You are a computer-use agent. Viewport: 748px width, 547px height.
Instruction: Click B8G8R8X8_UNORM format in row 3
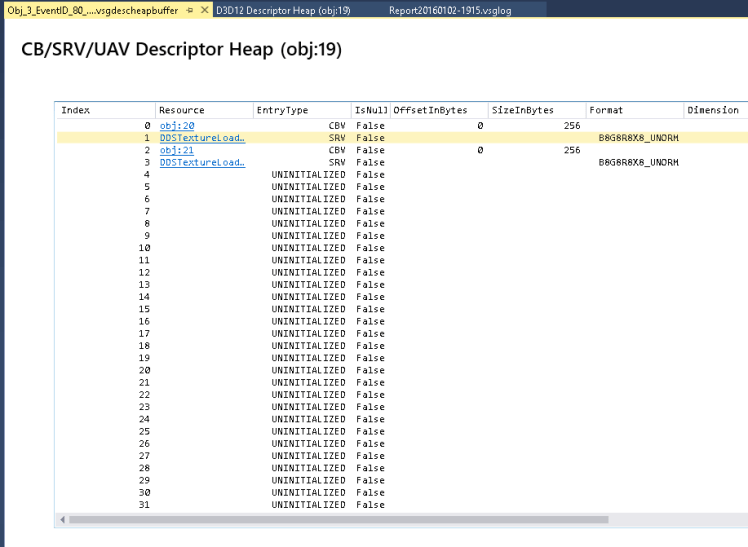(638, 163)
